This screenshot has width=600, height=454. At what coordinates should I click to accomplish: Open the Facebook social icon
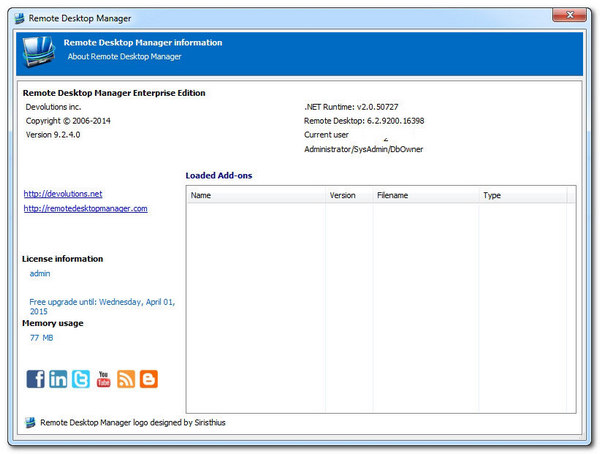[x=35, y=379]
